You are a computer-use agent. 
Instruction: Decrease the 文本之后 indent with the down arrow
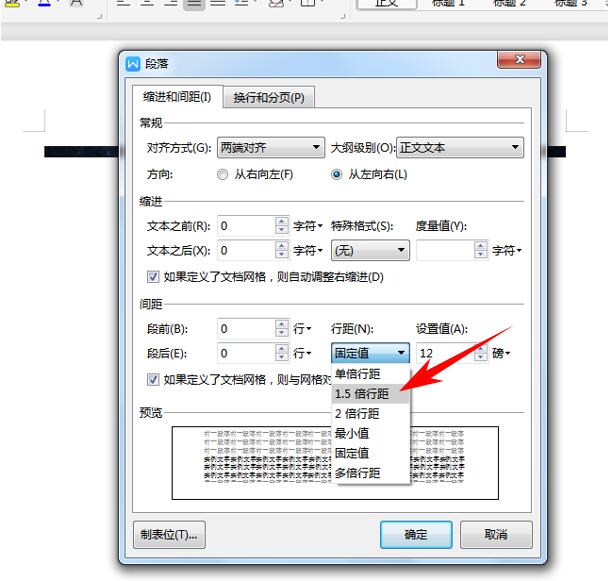pyautogui.click(x=282, y=254)
